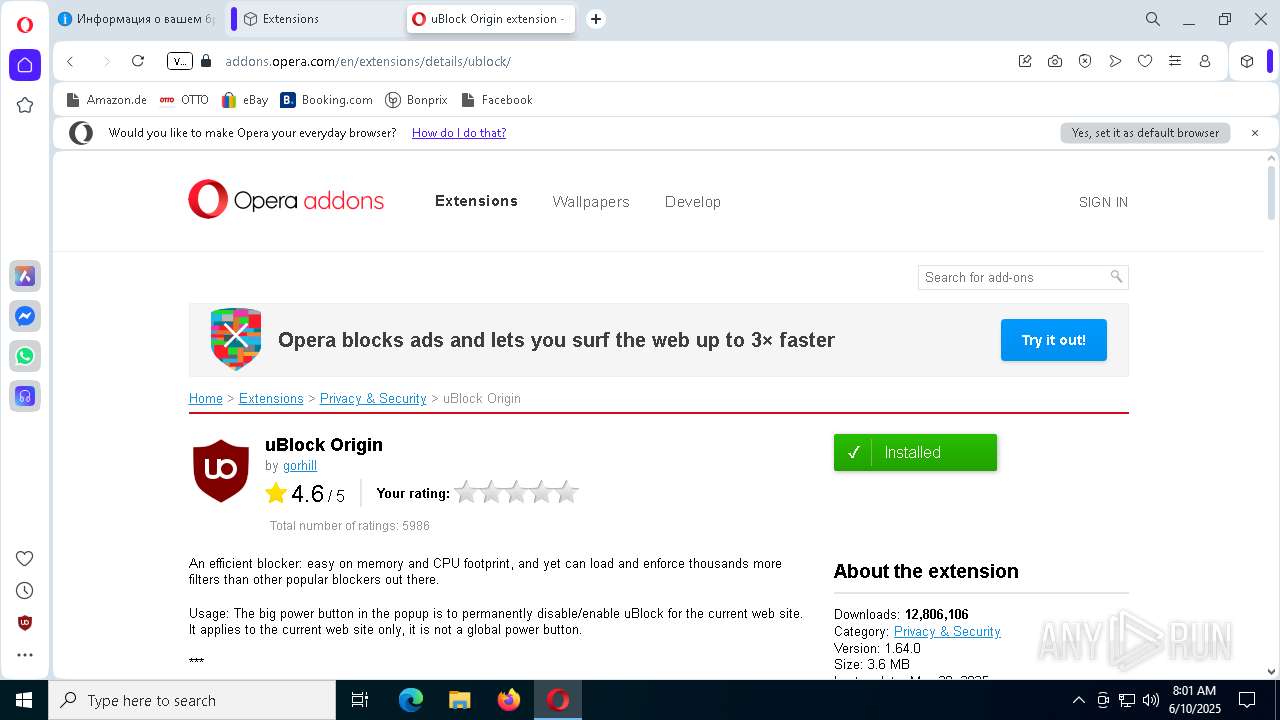1280x720 pixels.
Task: Add page to bookmarks heart icon
Action: [x=1145, y=61]
